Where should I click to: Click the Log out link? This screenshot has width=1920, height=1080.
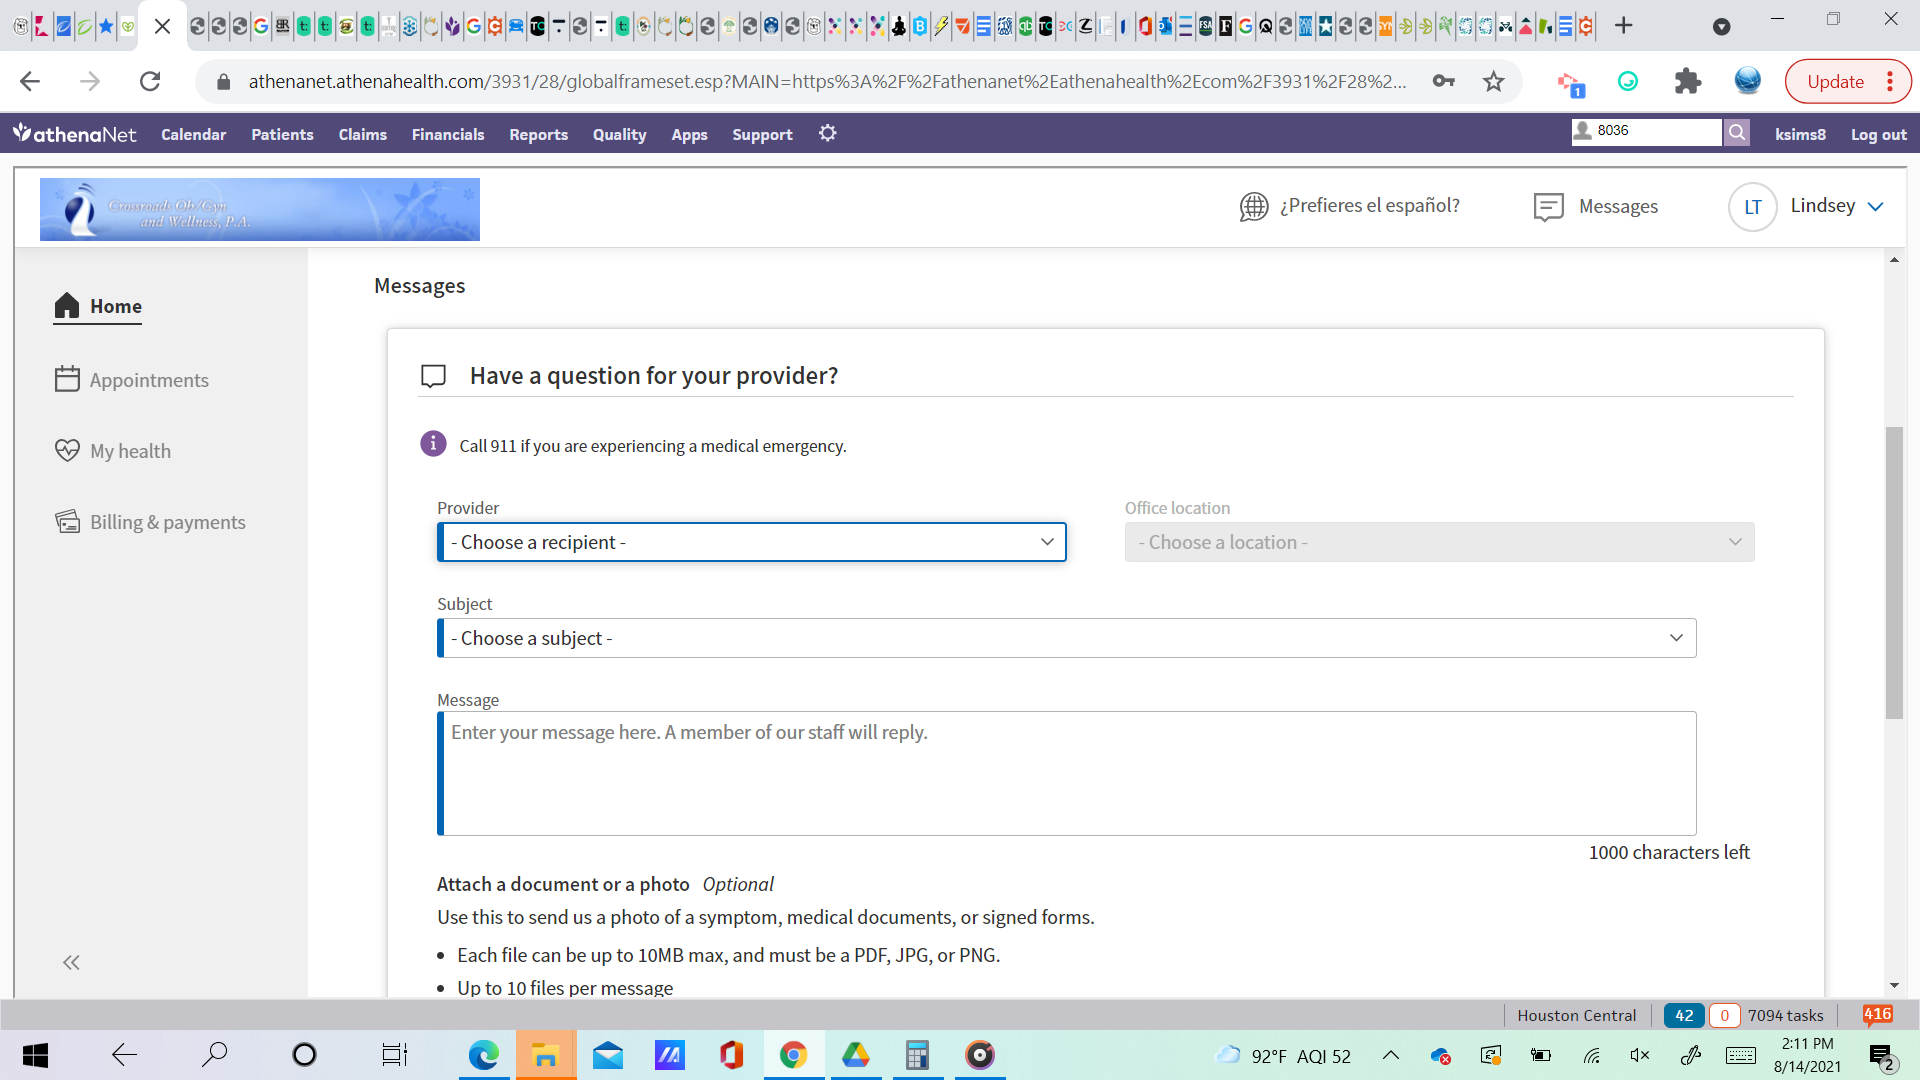click(x=1877, y=134)
